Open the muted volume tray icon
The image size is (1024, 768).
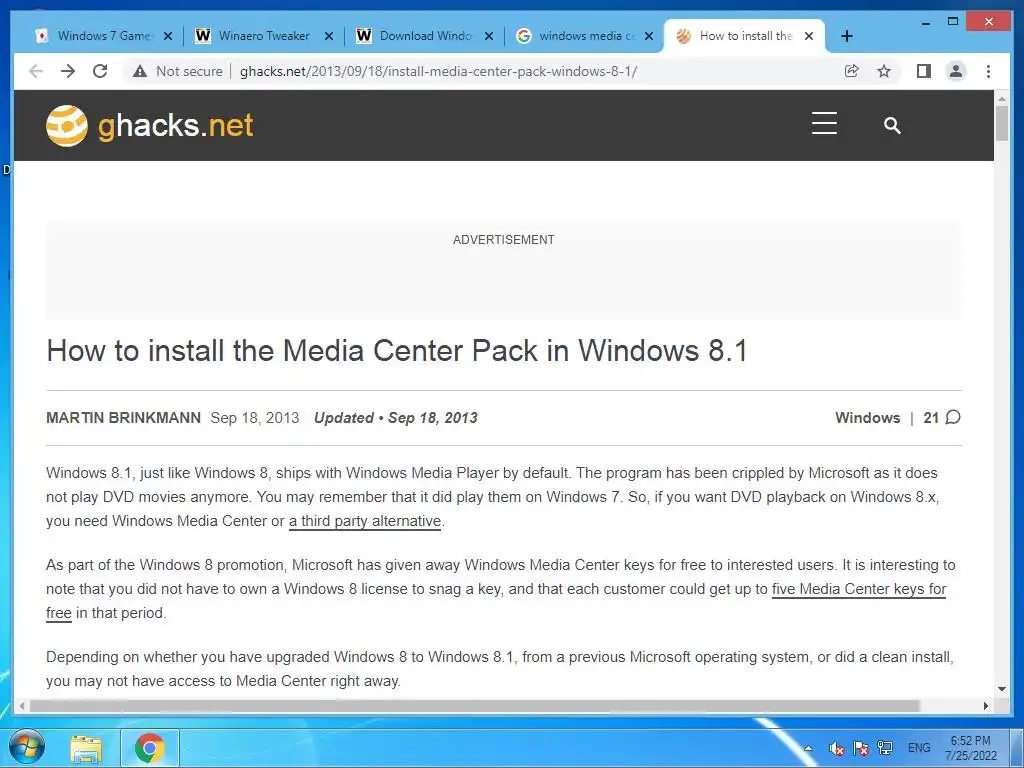click(x=836, y=748)
